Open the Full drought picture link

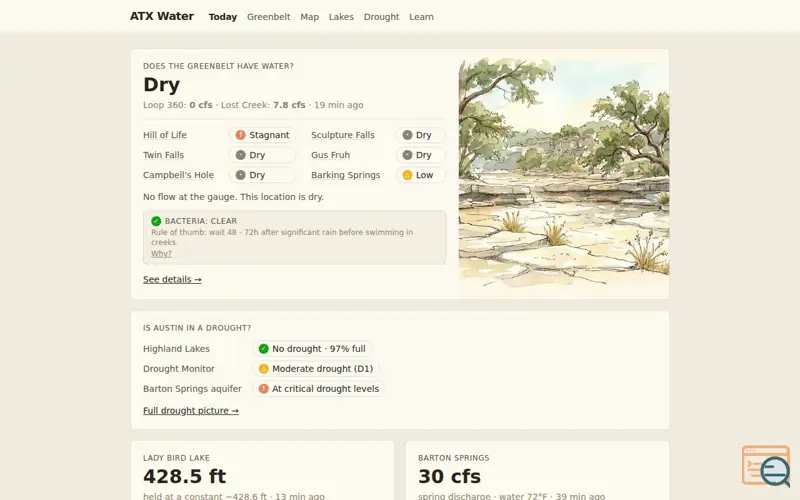point(191,410)
